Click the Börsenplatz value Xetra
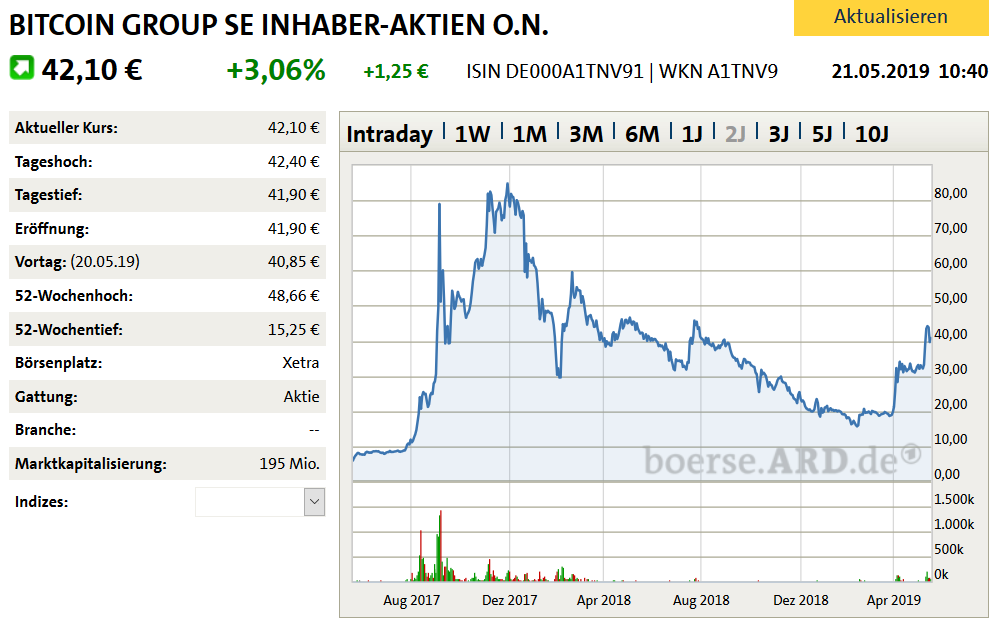The height and width of the screenshot is (632, 1000). pyautogui.click(x=300, y=363)
